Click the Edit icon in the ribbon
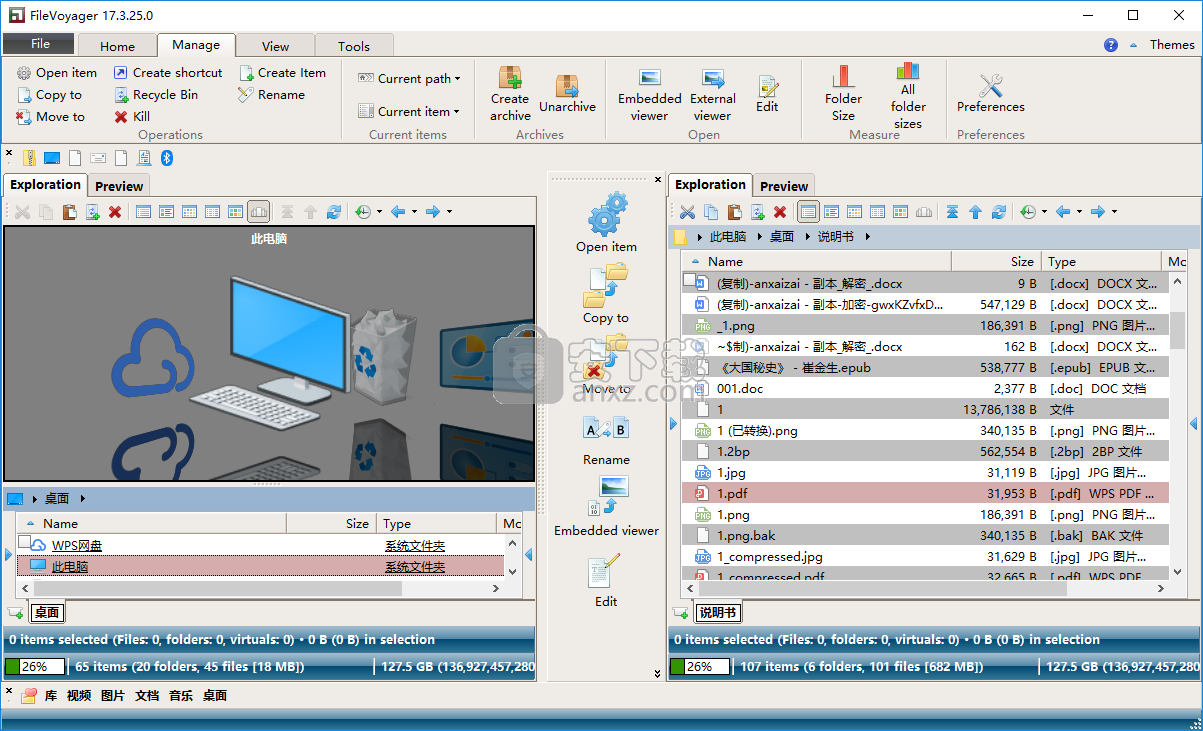Viewport: 1203px width, 731px height. [767, 86]
